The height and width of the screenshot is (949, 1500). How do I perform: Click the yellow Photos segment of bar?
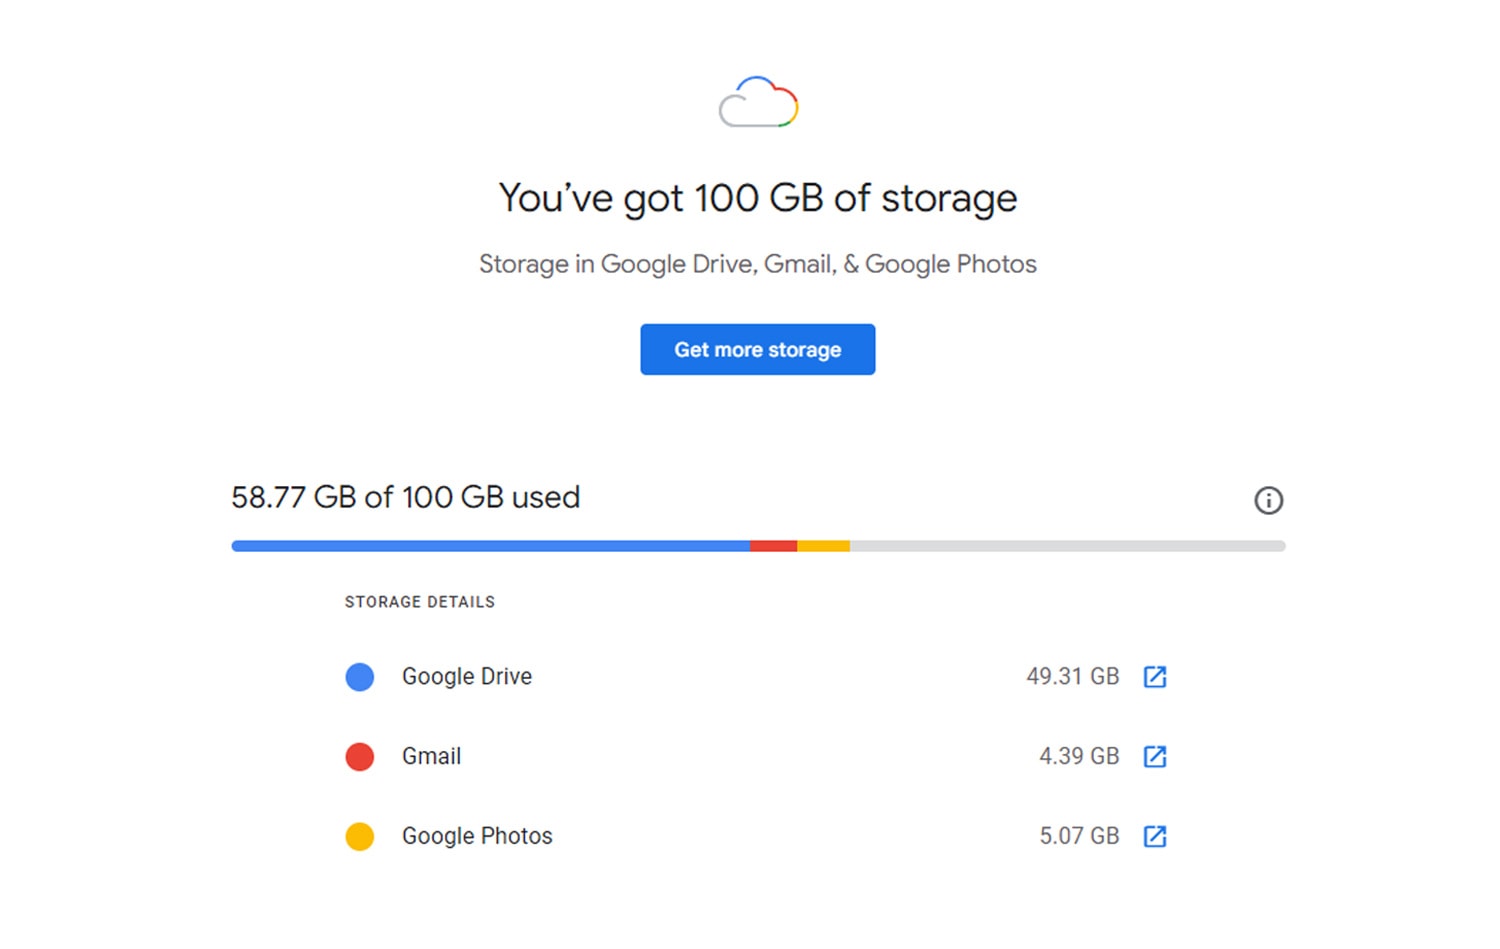pyautogui.click(x=823, y=545)
